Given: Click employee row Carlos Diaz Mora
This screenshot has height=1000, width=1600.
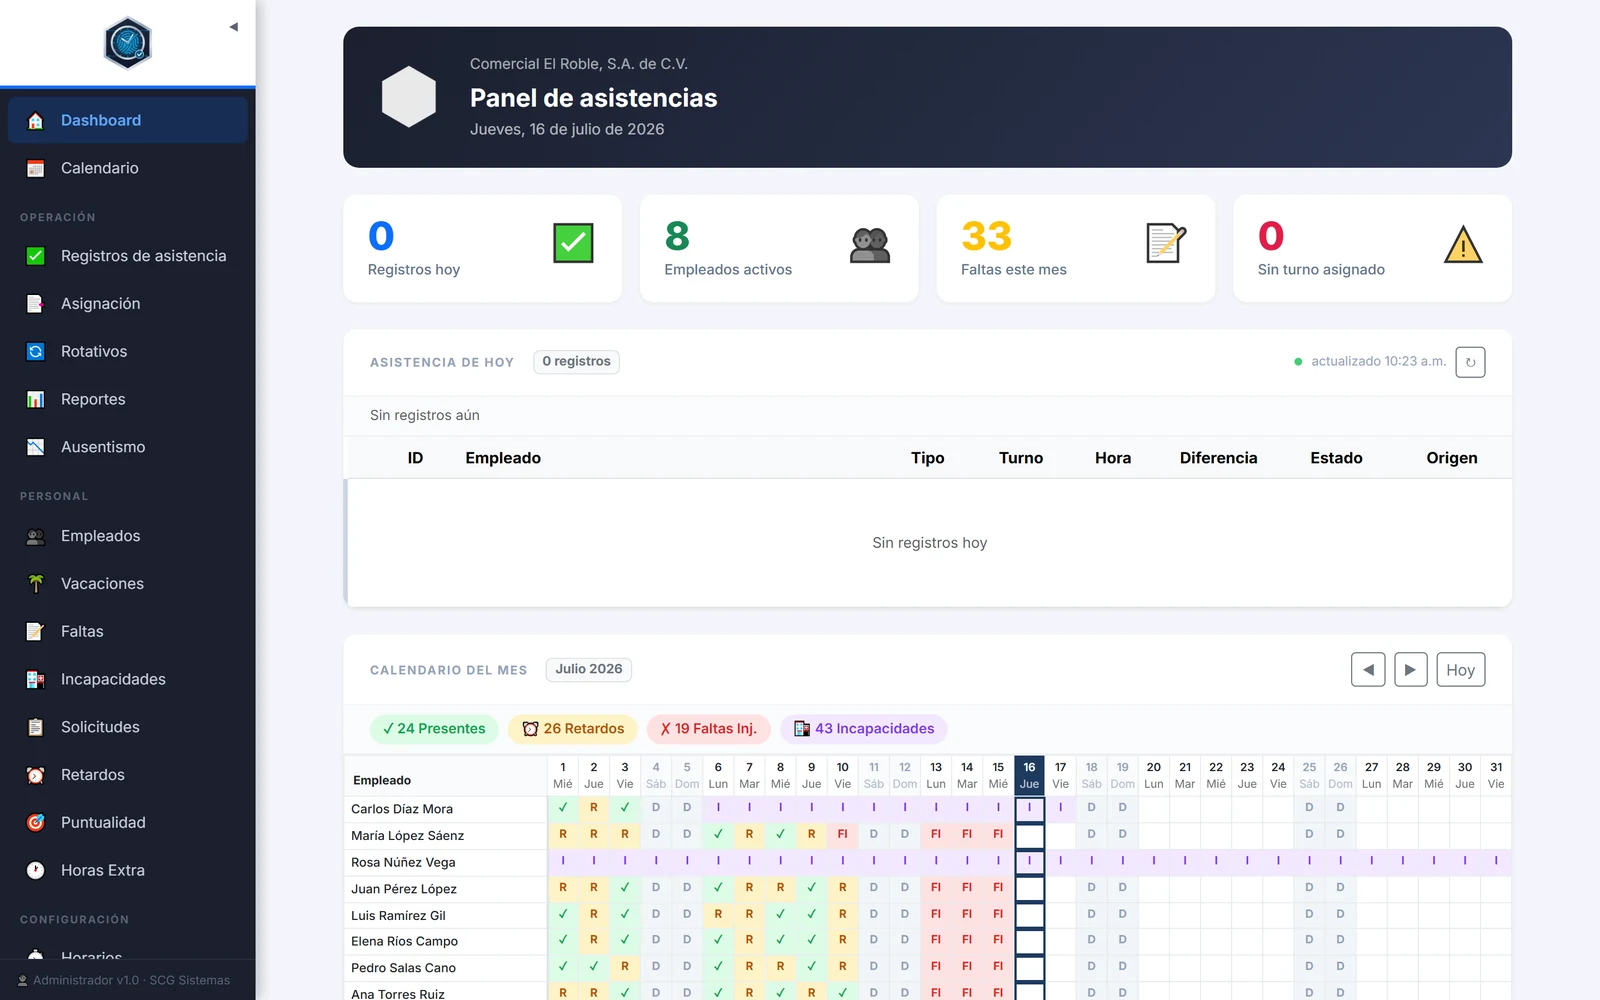Looking at the screenshot, I should click(x=927, y=808).
